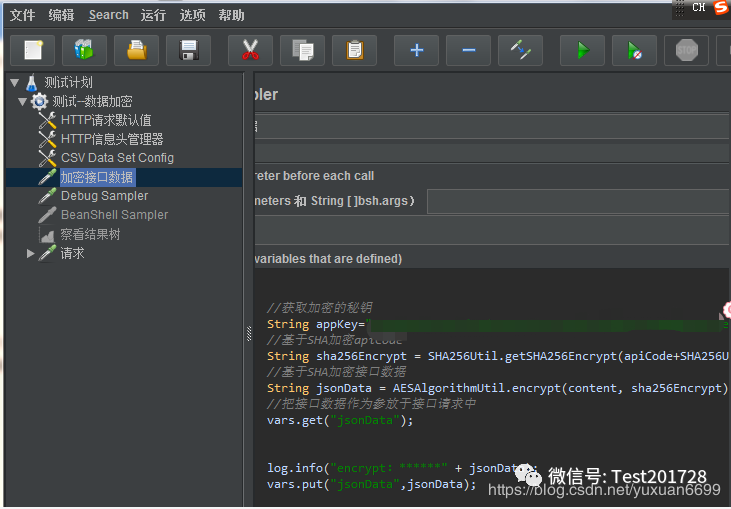Click the New test plan toolbar icon
This screenshot has width=731, height=509.
[x=33, y=50]
